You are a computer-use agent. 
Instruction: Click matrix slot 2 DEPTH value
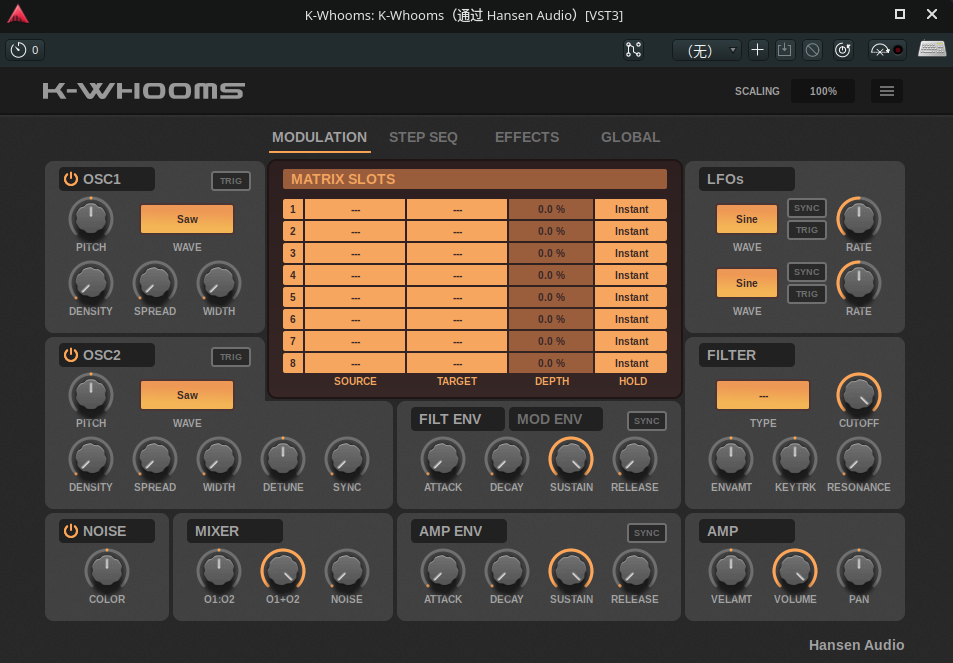pos(551,232)
